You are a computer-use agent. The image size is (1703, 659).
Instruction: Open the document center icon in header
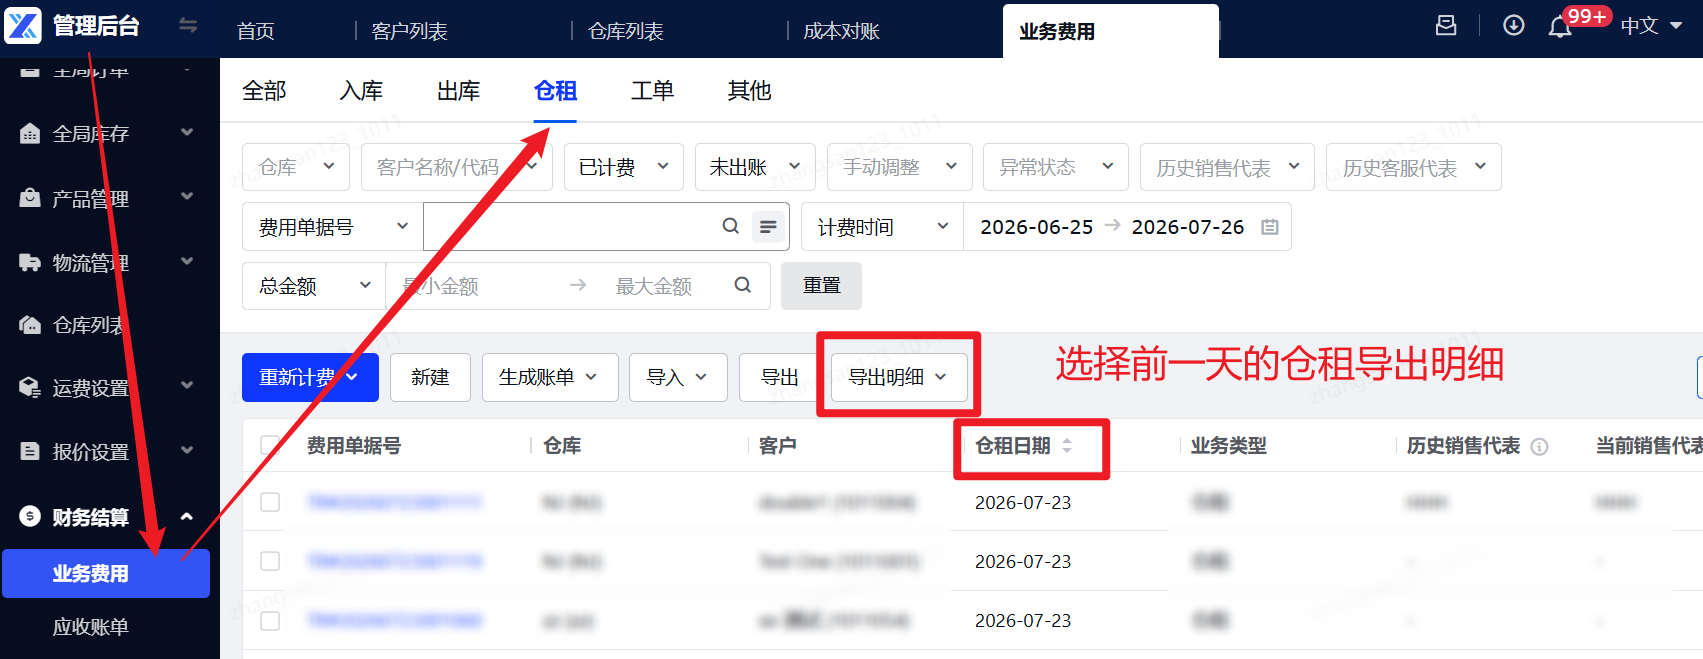pyautogui.click(x=1446, y=26)
